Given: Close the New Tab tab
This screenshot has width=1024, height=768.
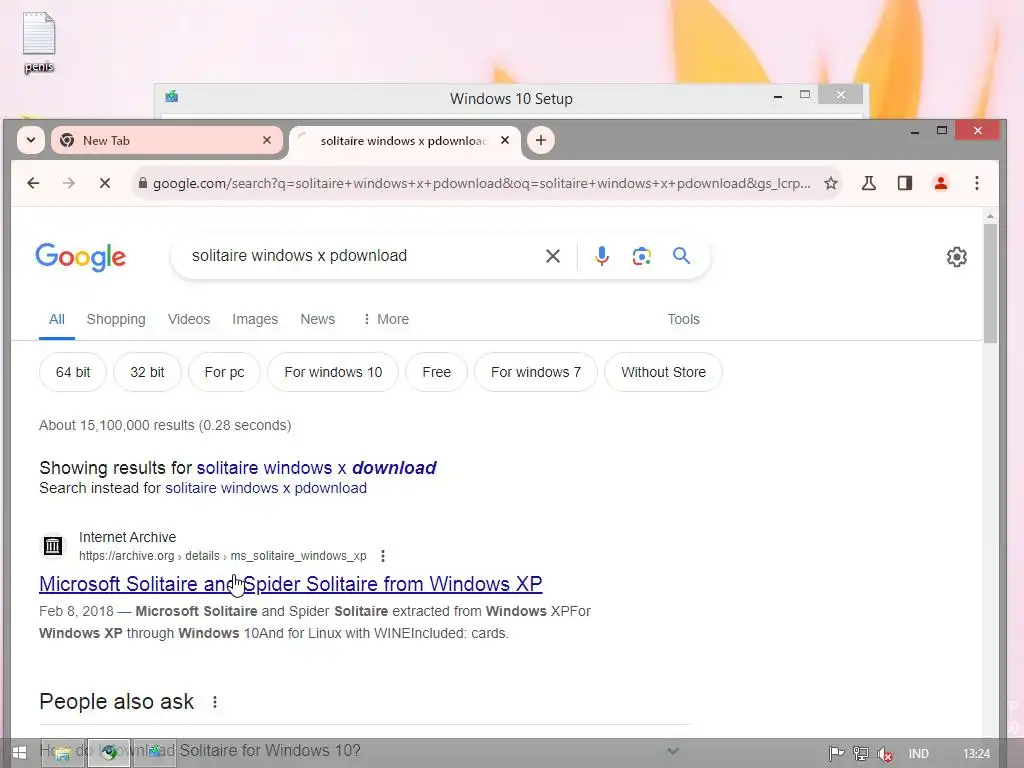Looking at the screenshot, I should [266, 140].
